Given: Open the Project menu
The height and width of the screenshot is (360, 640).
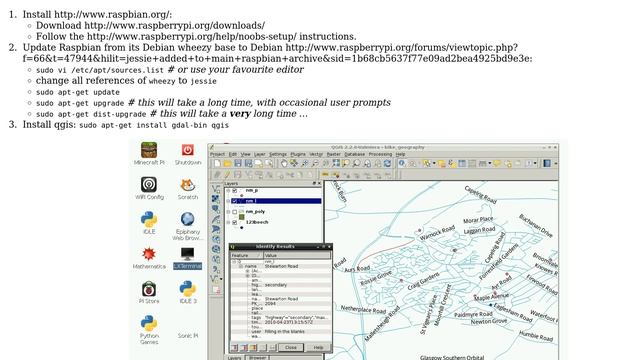Looking at the screenshot, I should tap(217, 154).
